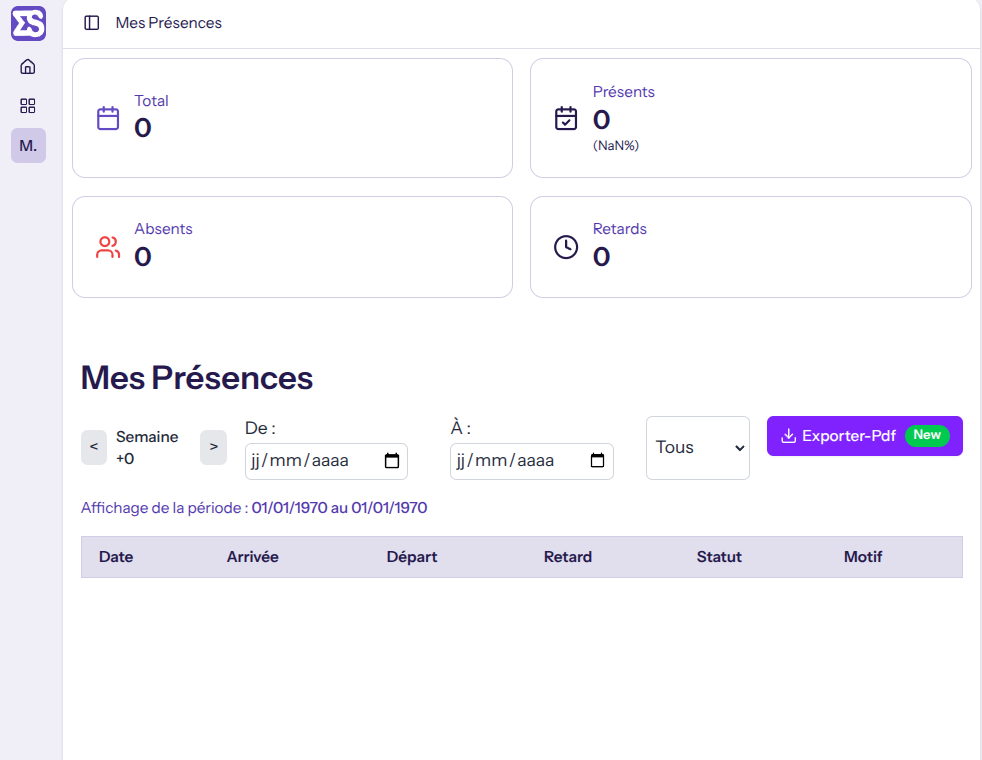
Task: Click the Total calendar icon
Action: [x=107, y=117]
